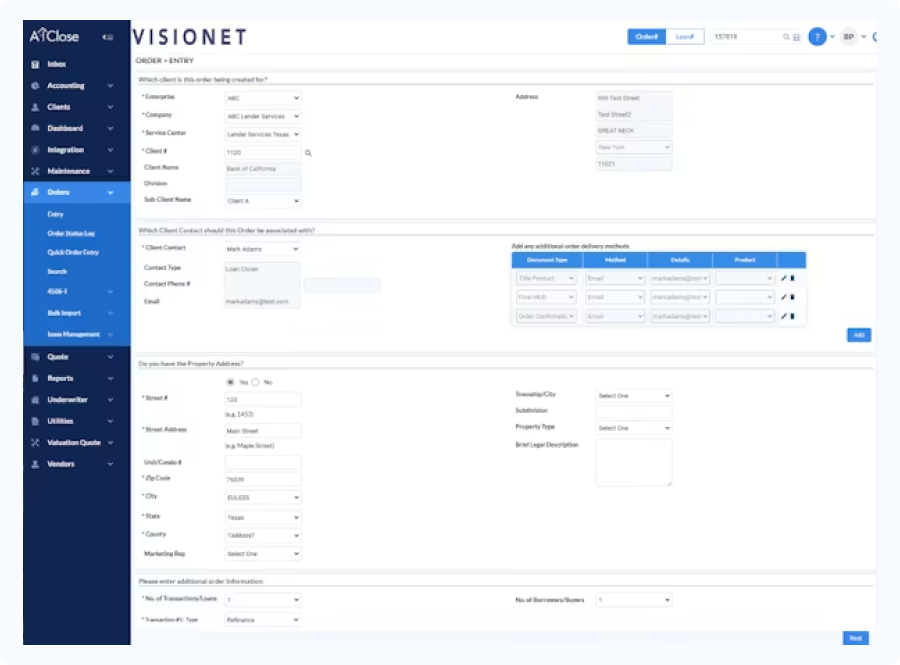Select Entry under the Orders menu

click(x=53, y=214)
